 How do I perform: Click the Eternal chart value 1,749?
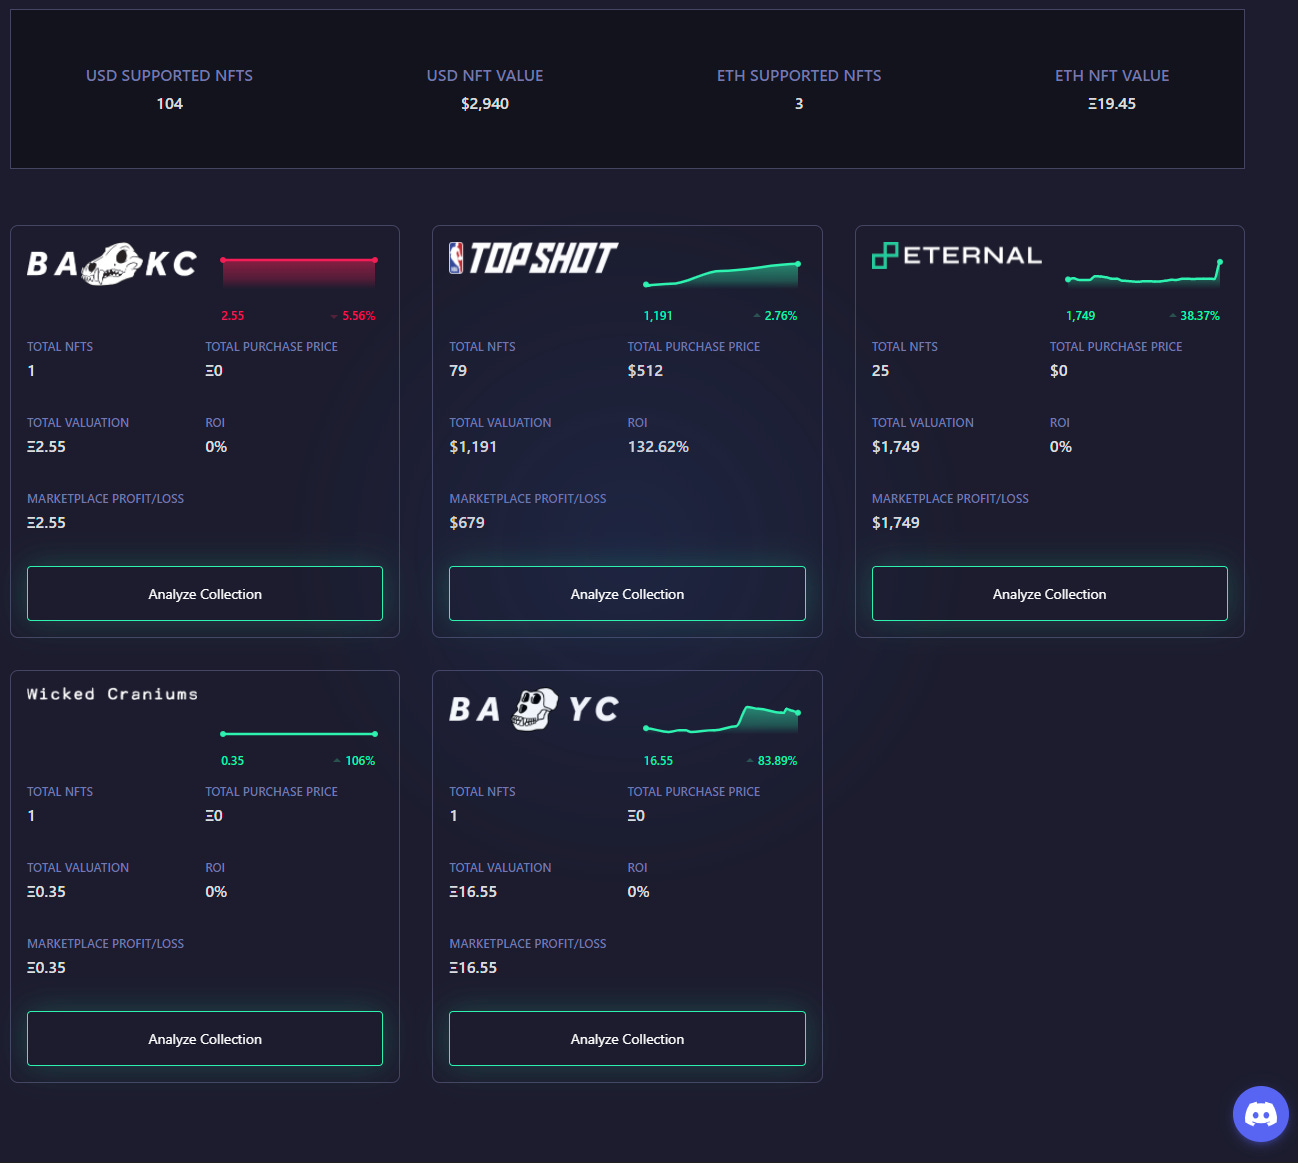pyautogui.click(x=1080, y=316)
